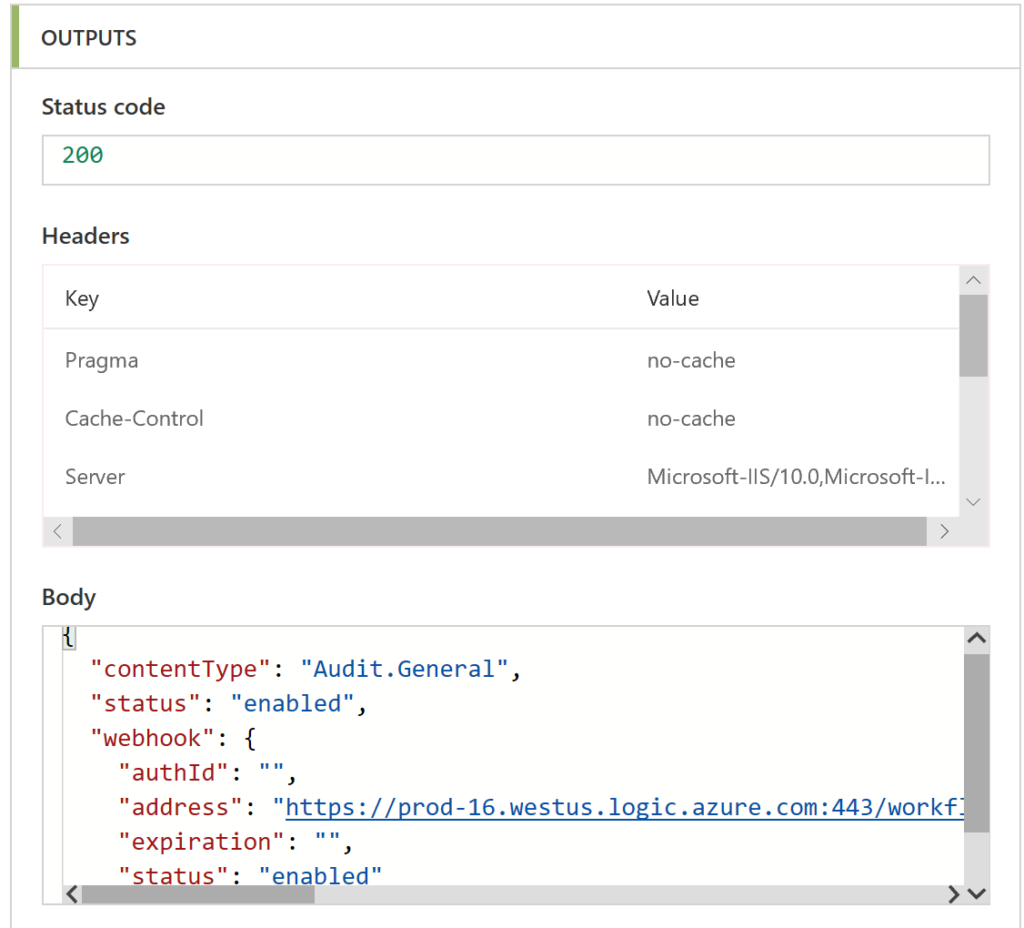Click the Body panel scroll left arrow
Image resolution: width=1024 pixels, height=928 pixels.
click(69, 893)
